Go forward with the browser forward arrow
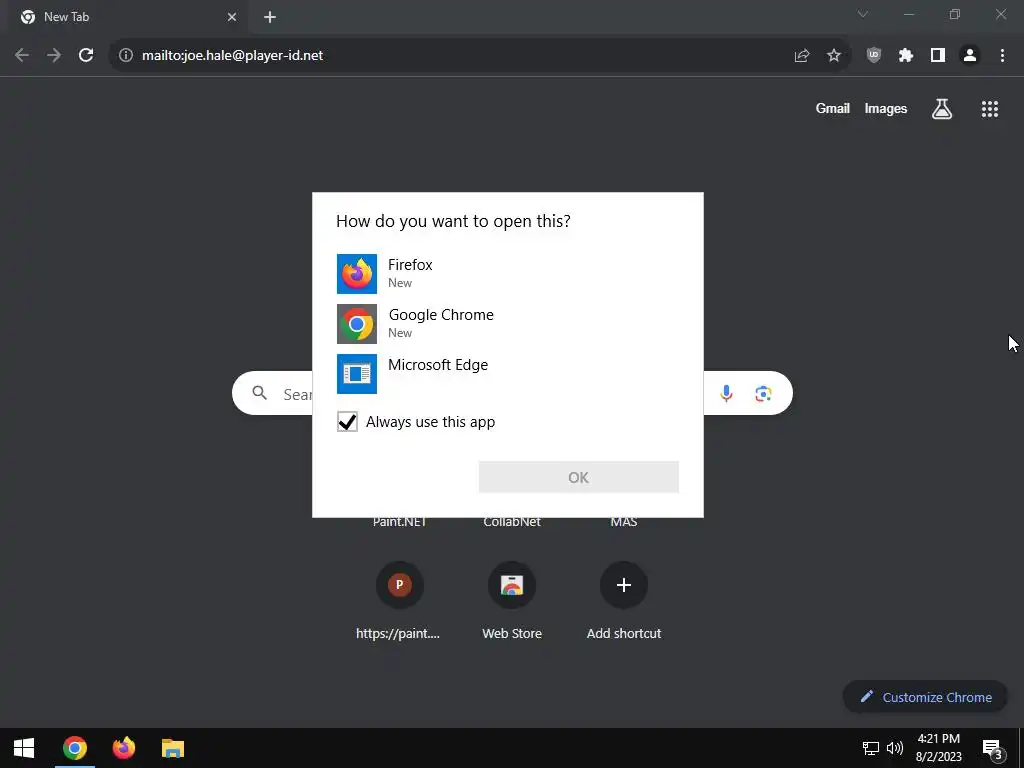This screenshot has width=1024, height=768. pos(54,56)
